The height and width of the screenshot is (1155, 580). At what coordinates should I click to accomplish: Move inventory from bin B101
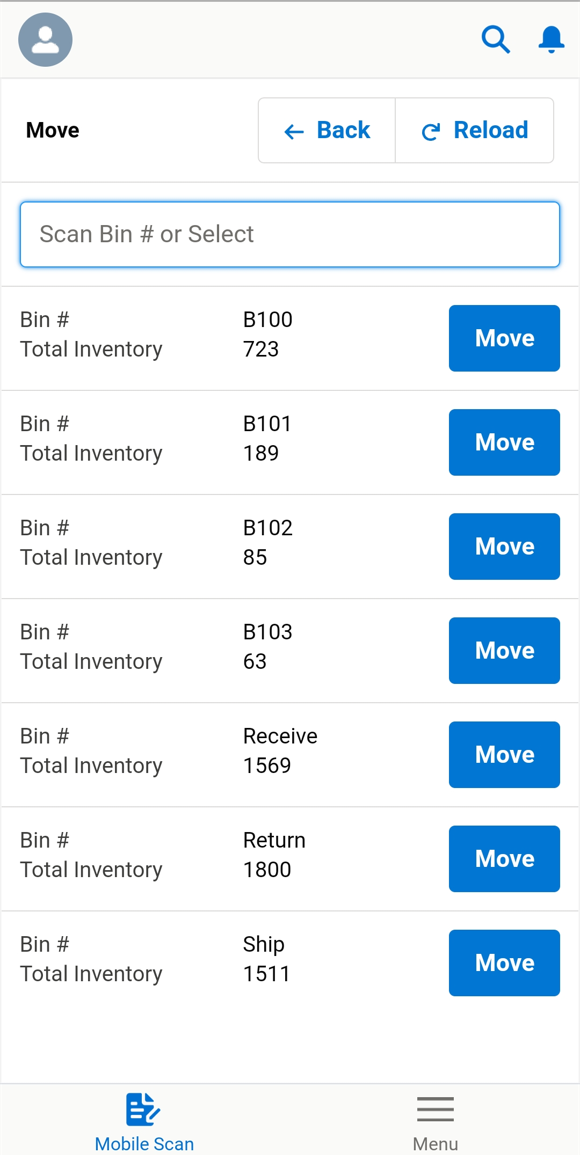click(504, 442)
